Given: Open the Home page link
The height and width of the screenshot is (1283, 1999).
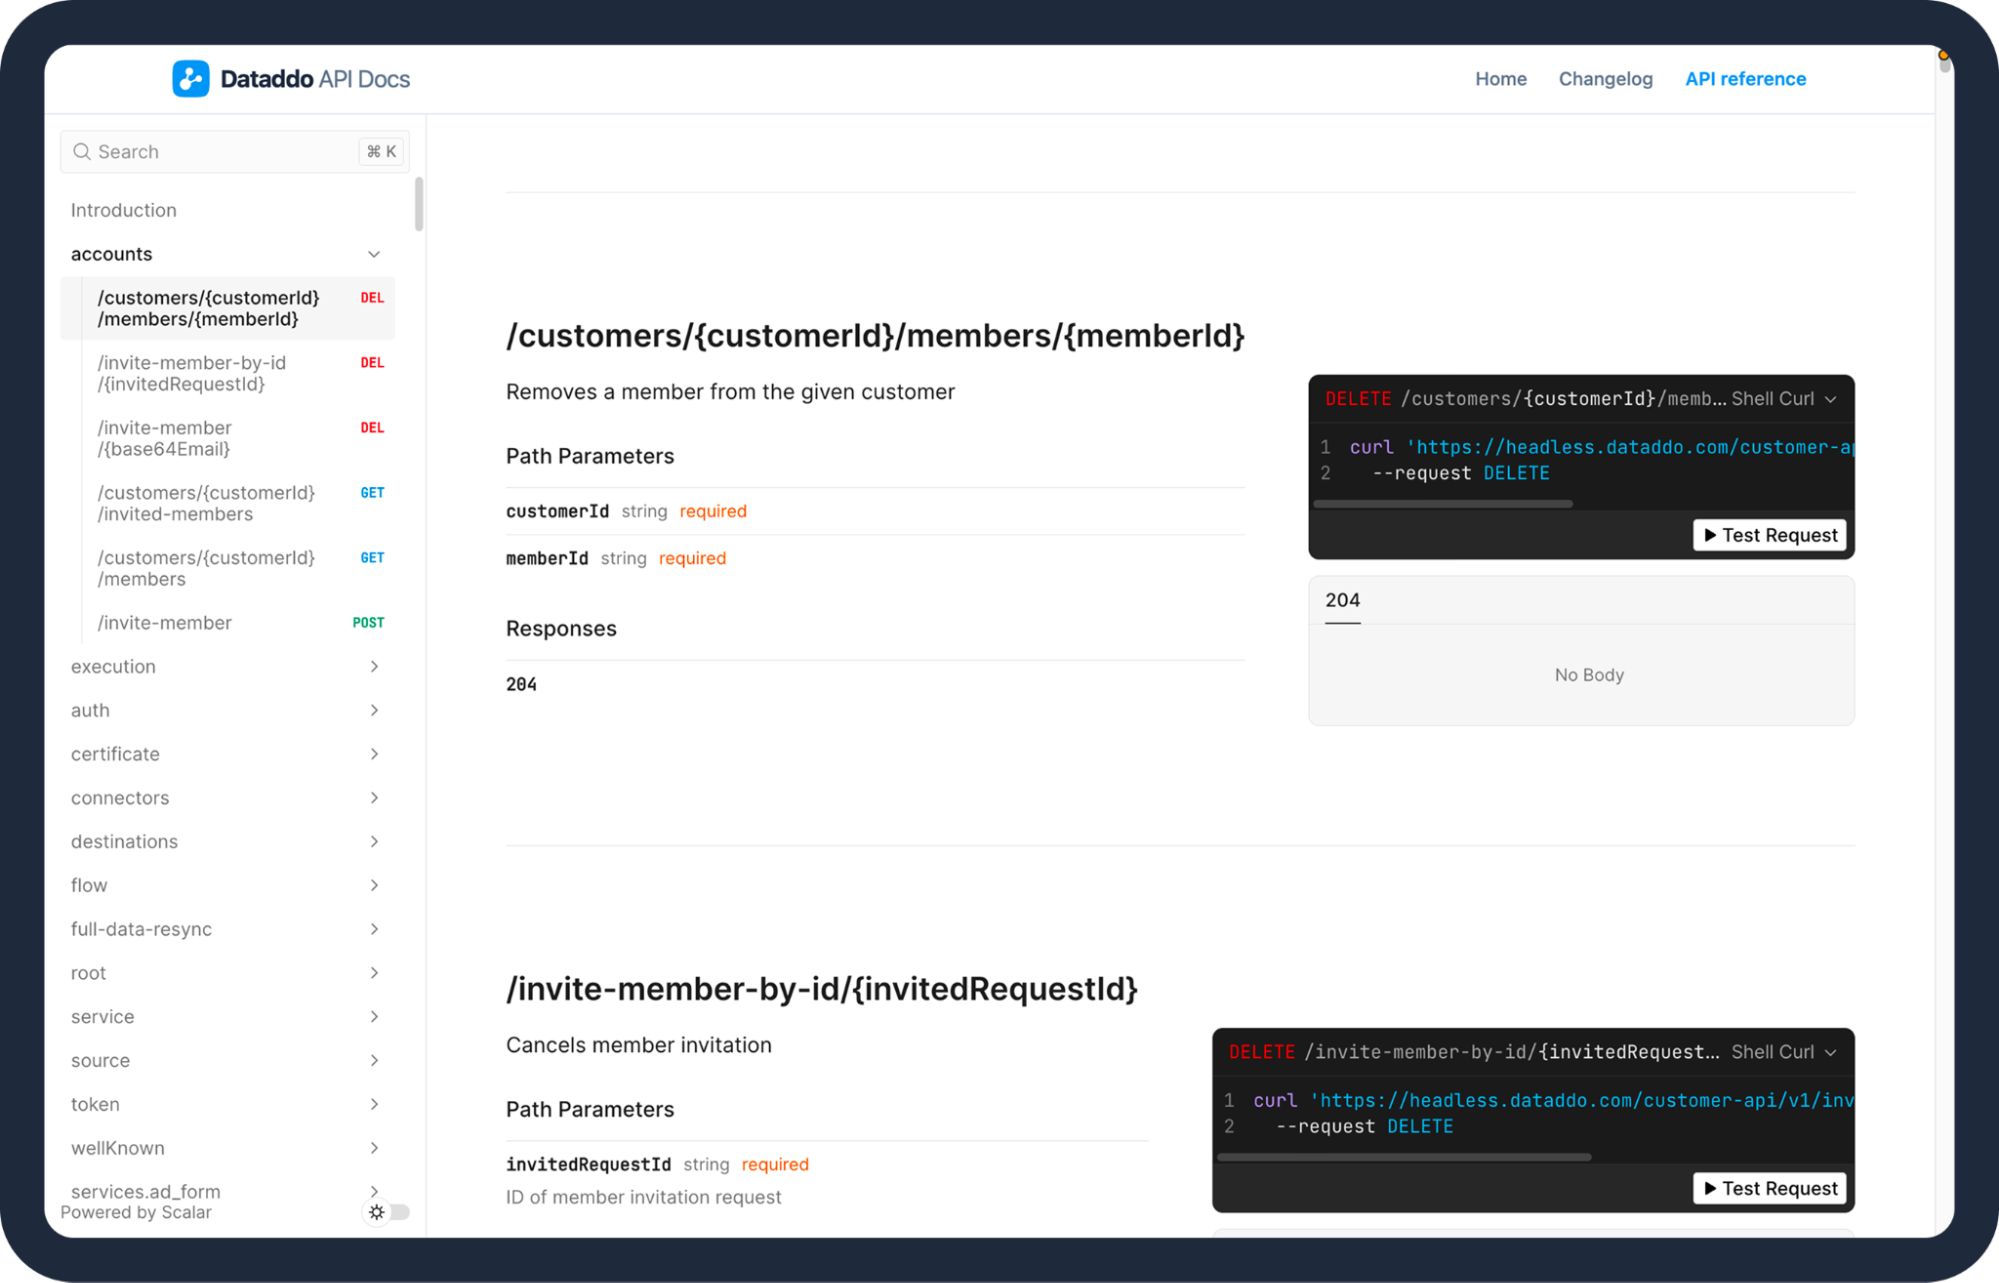Looking at the screenshot, I should click(1500, 79).
